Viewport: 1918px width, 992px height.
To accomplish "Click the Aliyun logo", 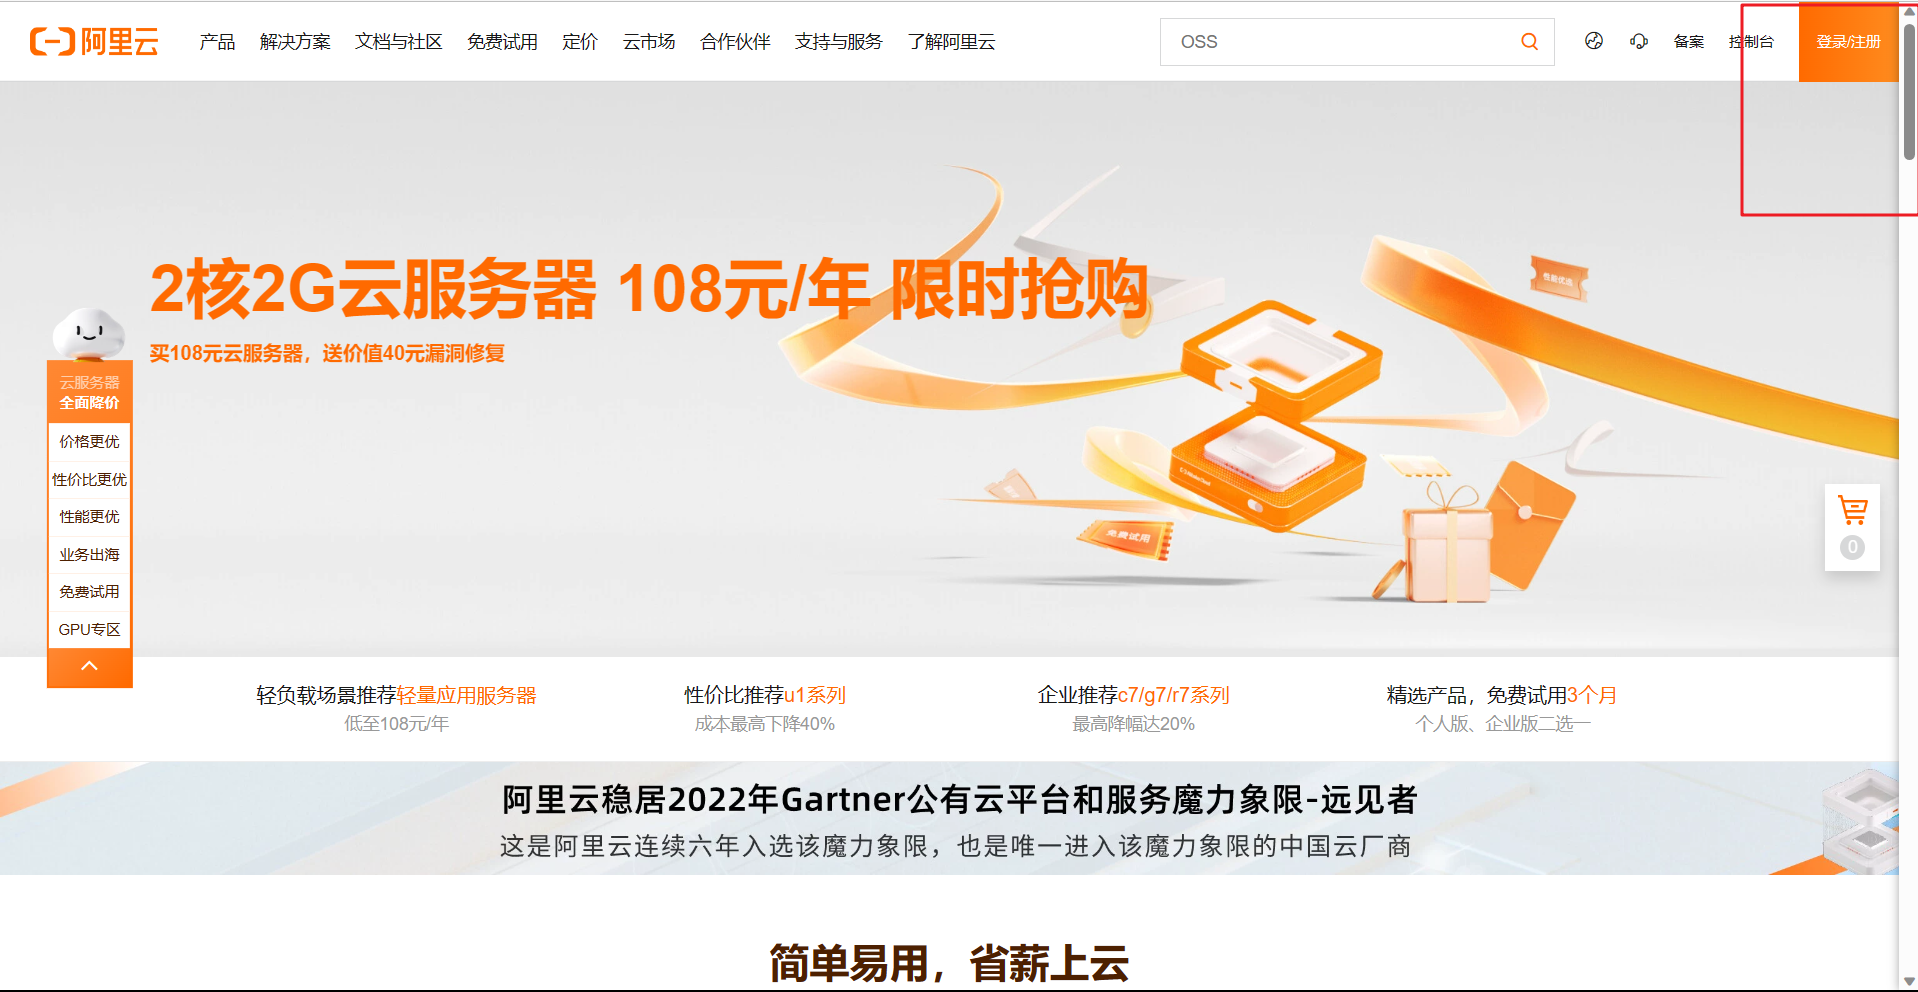I will pyautogui.click(x=94, y=41).
